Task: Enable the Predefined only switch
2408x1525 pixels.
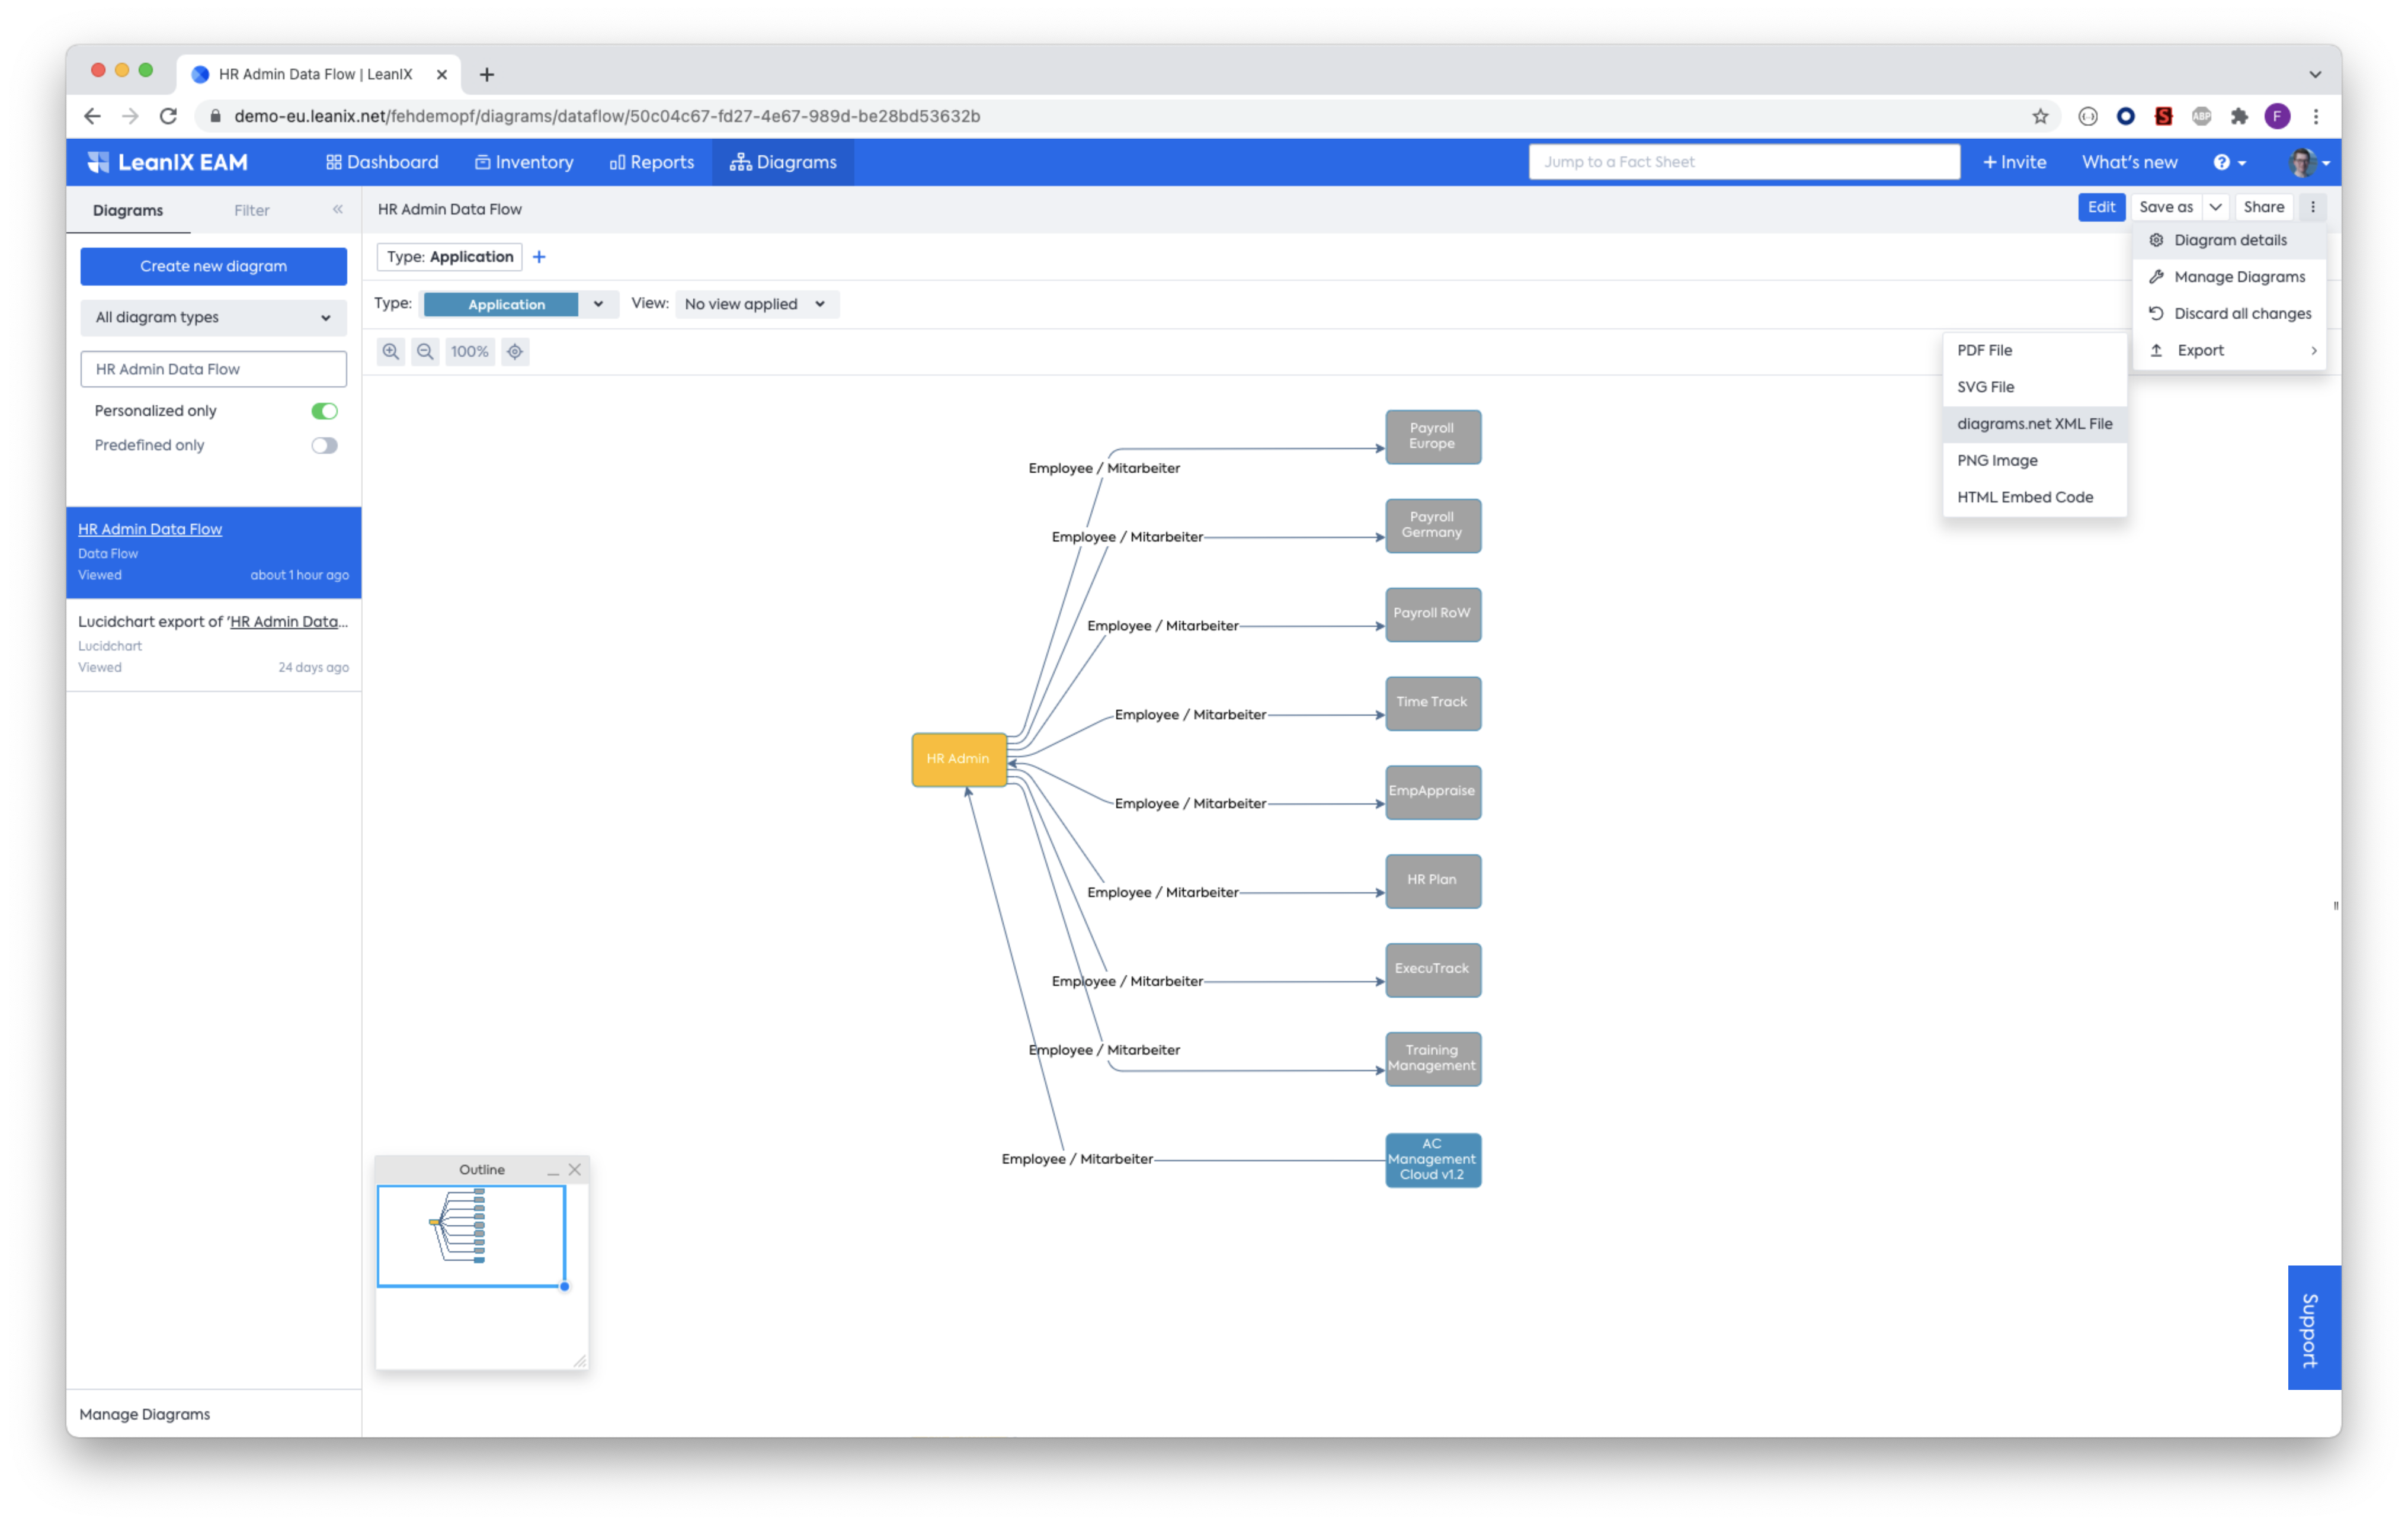Action: point(324,445)
